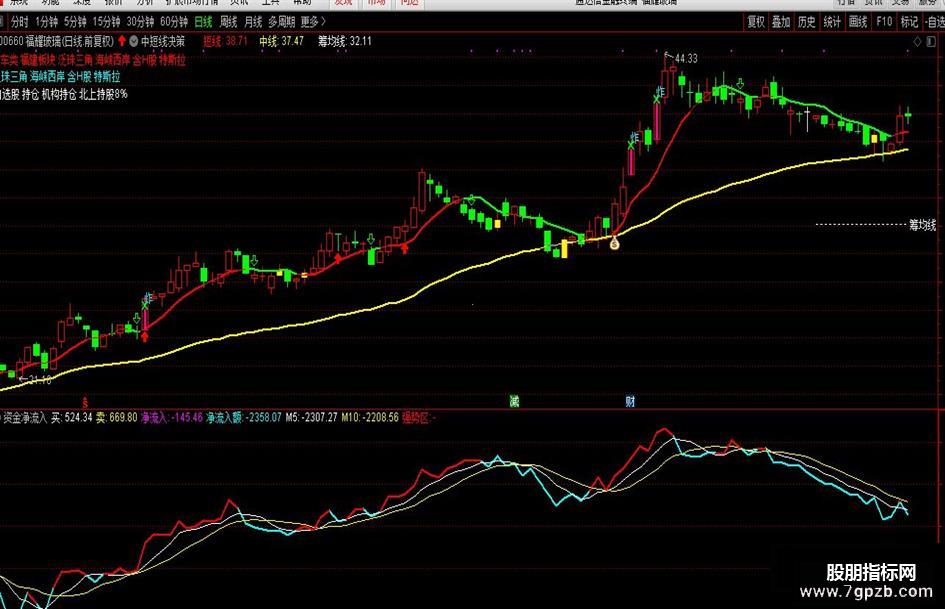945x609 pixels.
Task: Select the 5分钟 period tab
Action: pos(75,22)
